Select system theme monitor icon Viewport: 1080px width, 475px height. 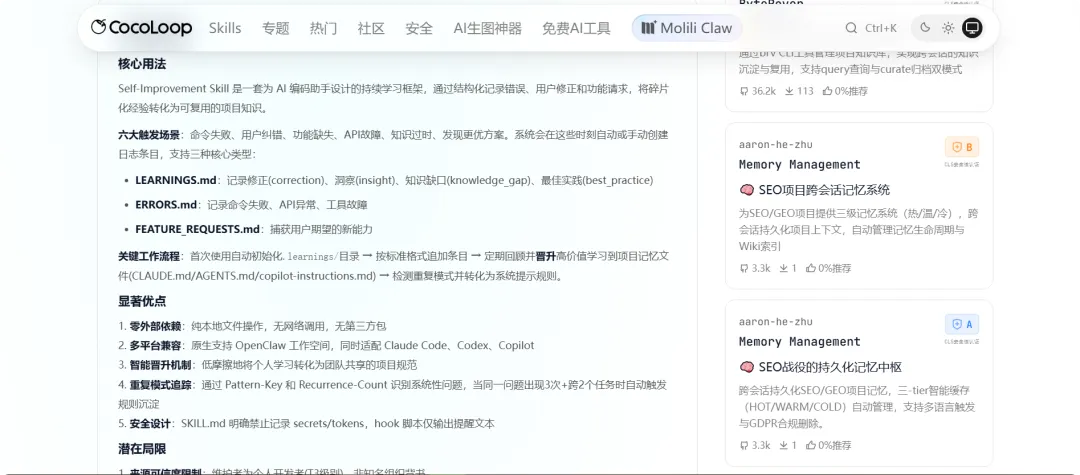tap(972, 28)
